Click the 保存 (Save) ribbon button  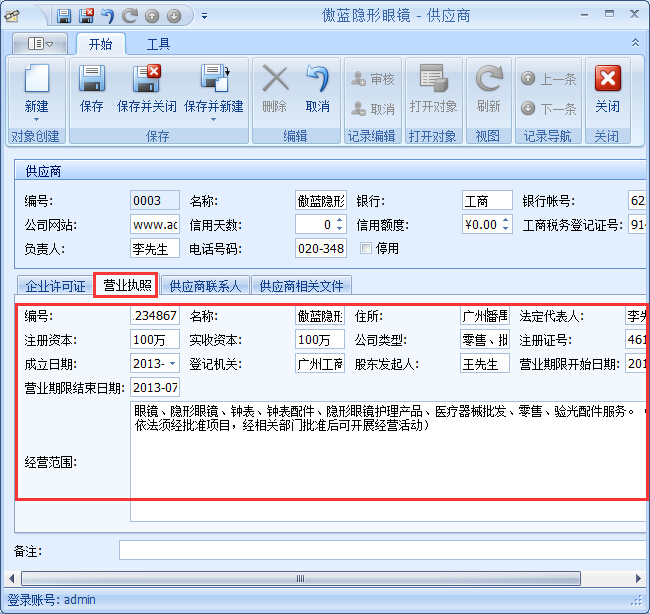point(92,80)
